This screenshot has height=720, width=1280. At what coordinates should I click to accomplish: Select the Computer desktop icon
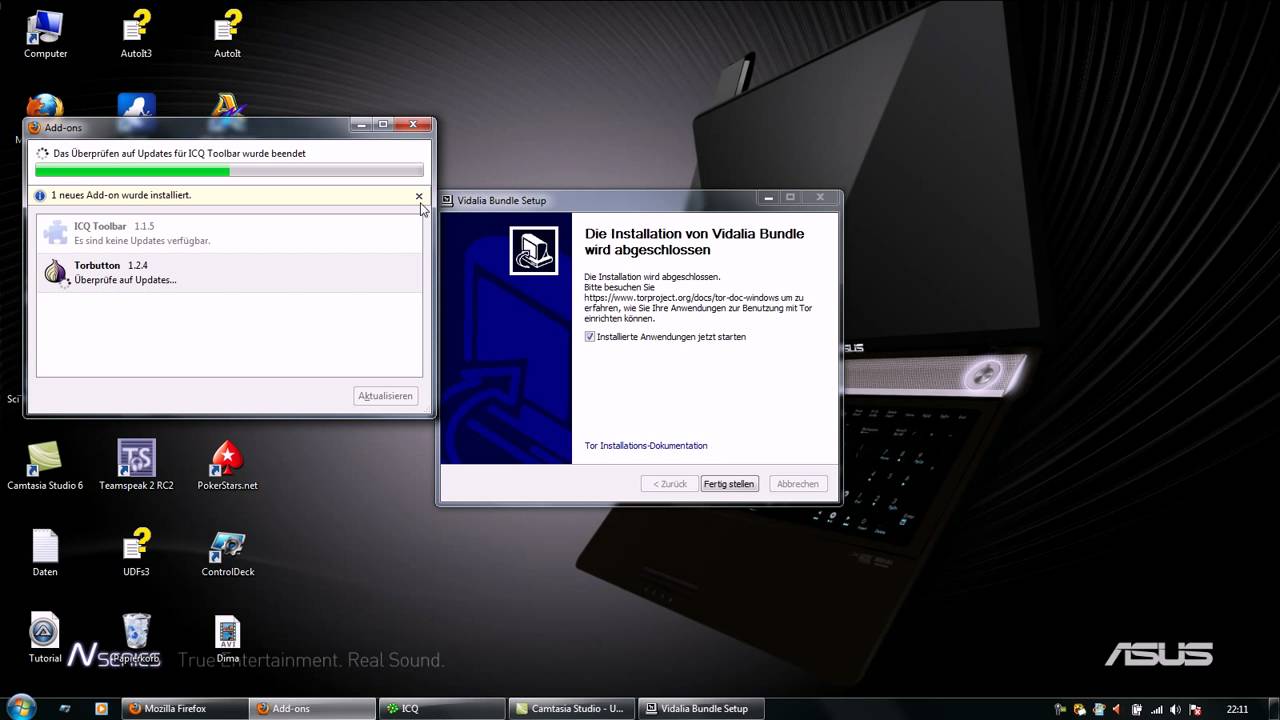[x=45, y=33]
